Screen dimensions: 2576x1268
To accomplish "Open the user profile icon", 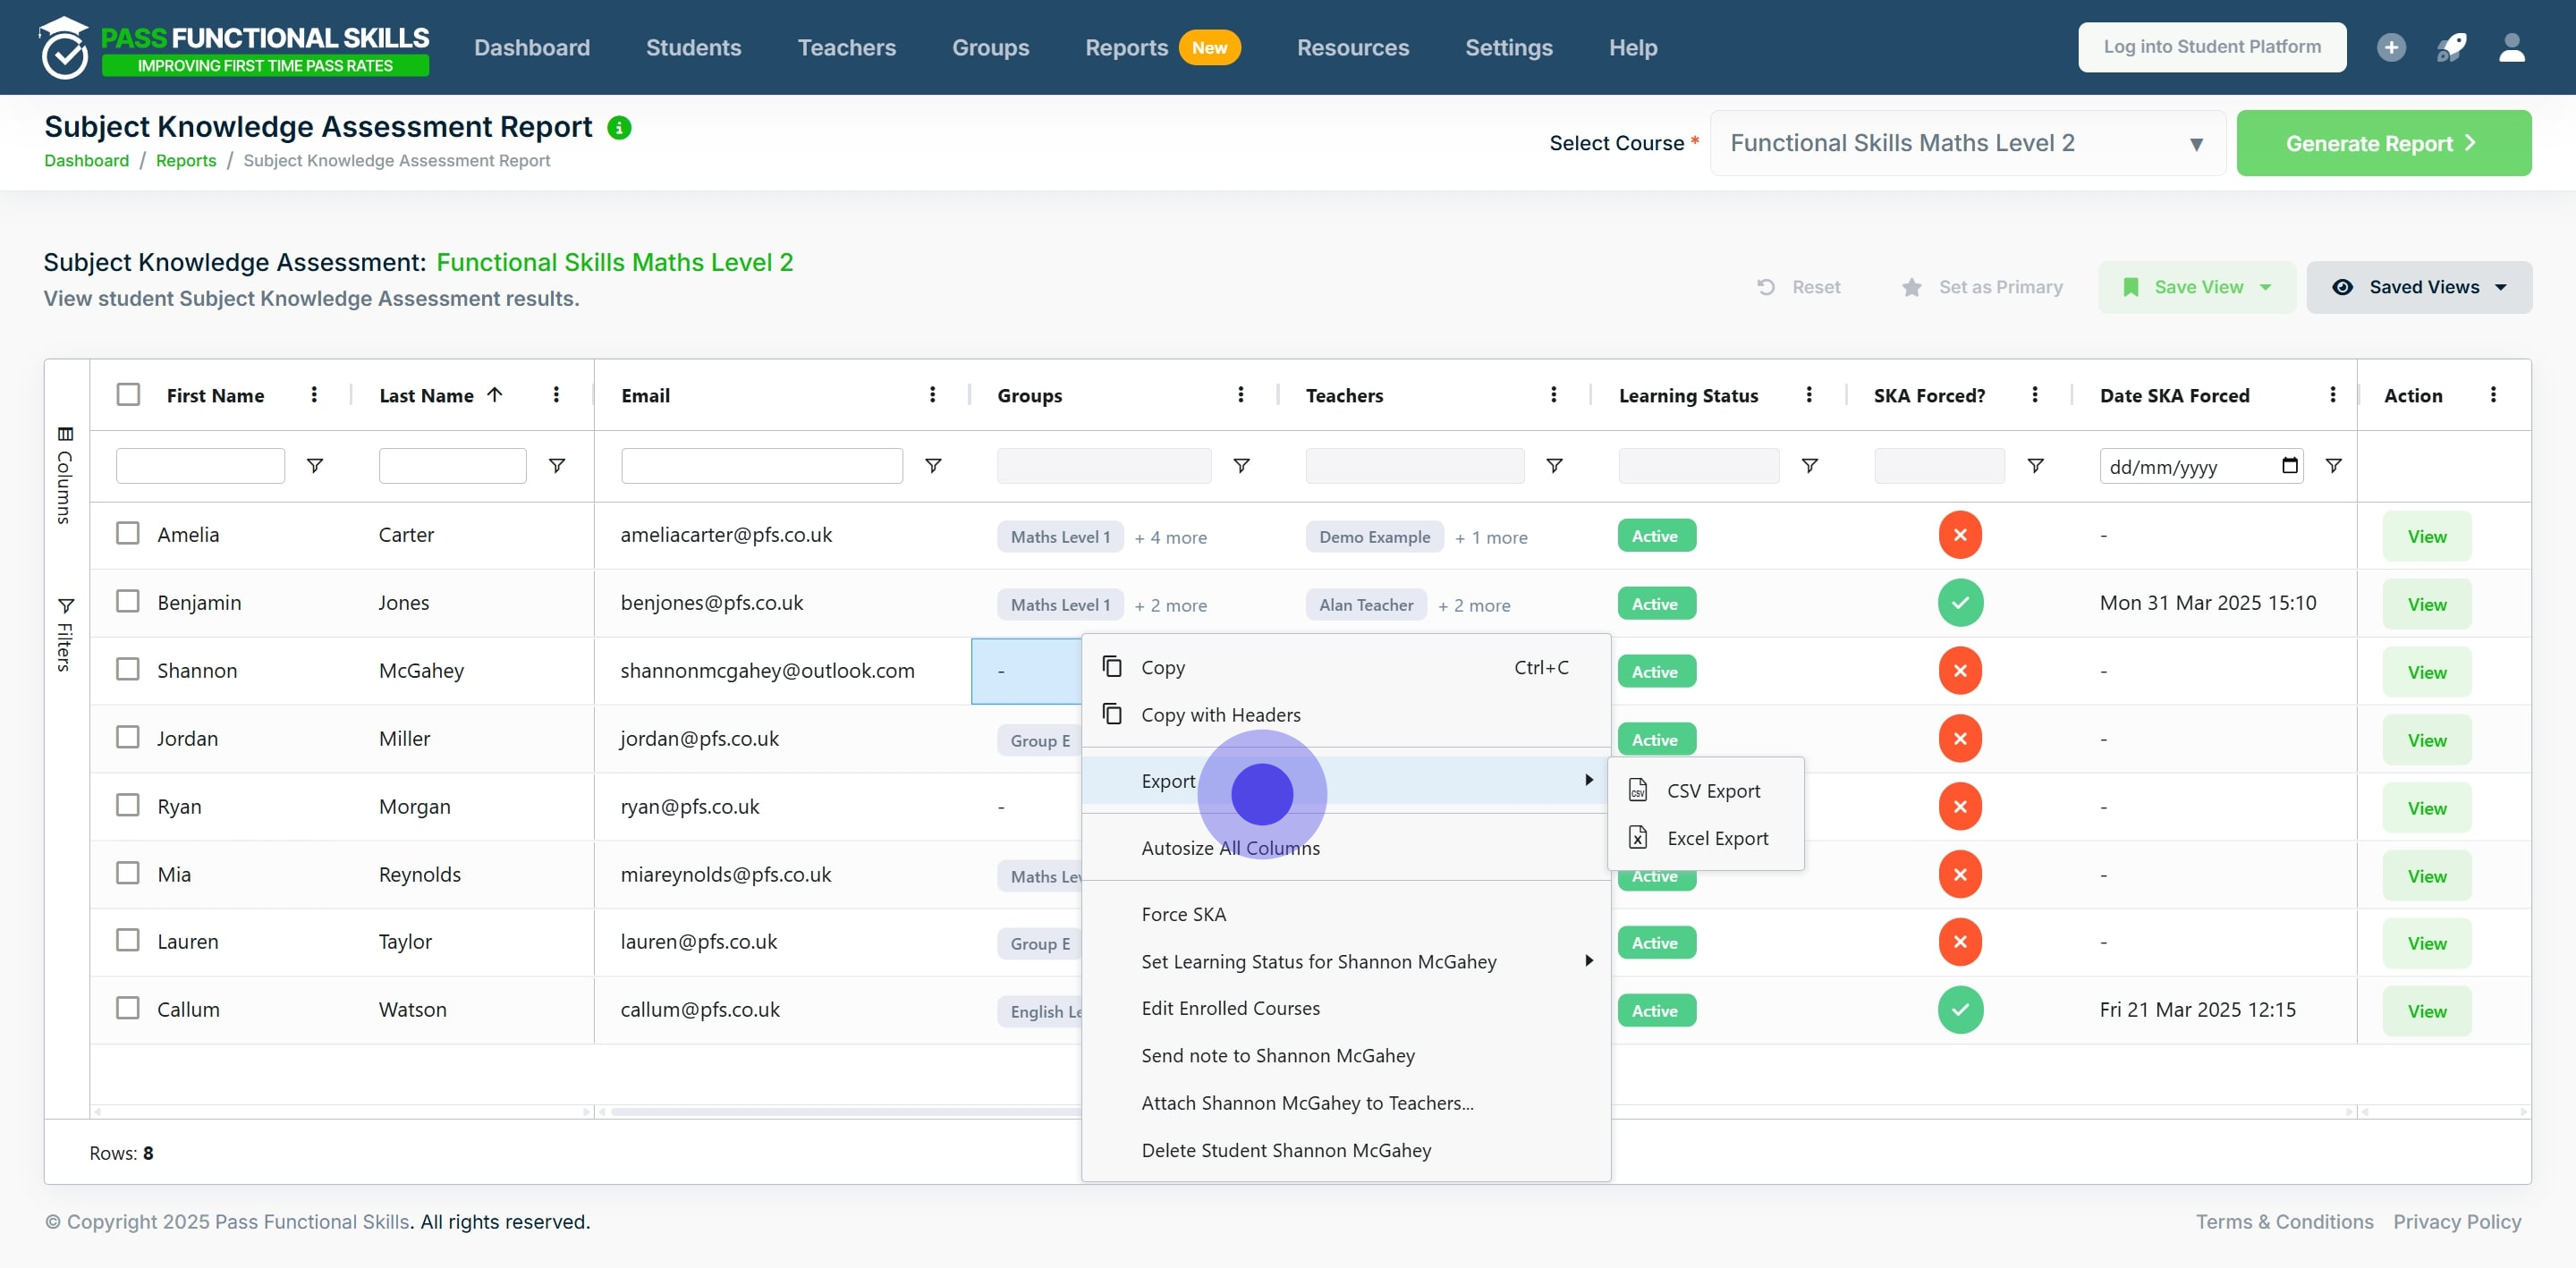I will tap(2512, 47).
